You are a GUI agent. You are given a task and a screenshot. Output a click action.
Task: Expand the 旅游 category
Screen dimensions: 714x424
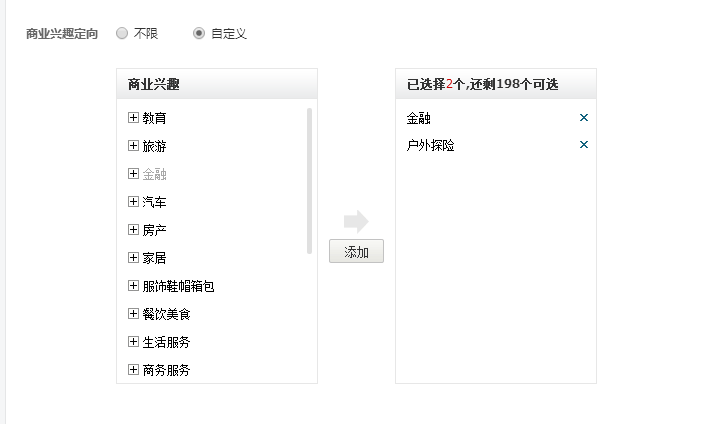tap(133, 146)
